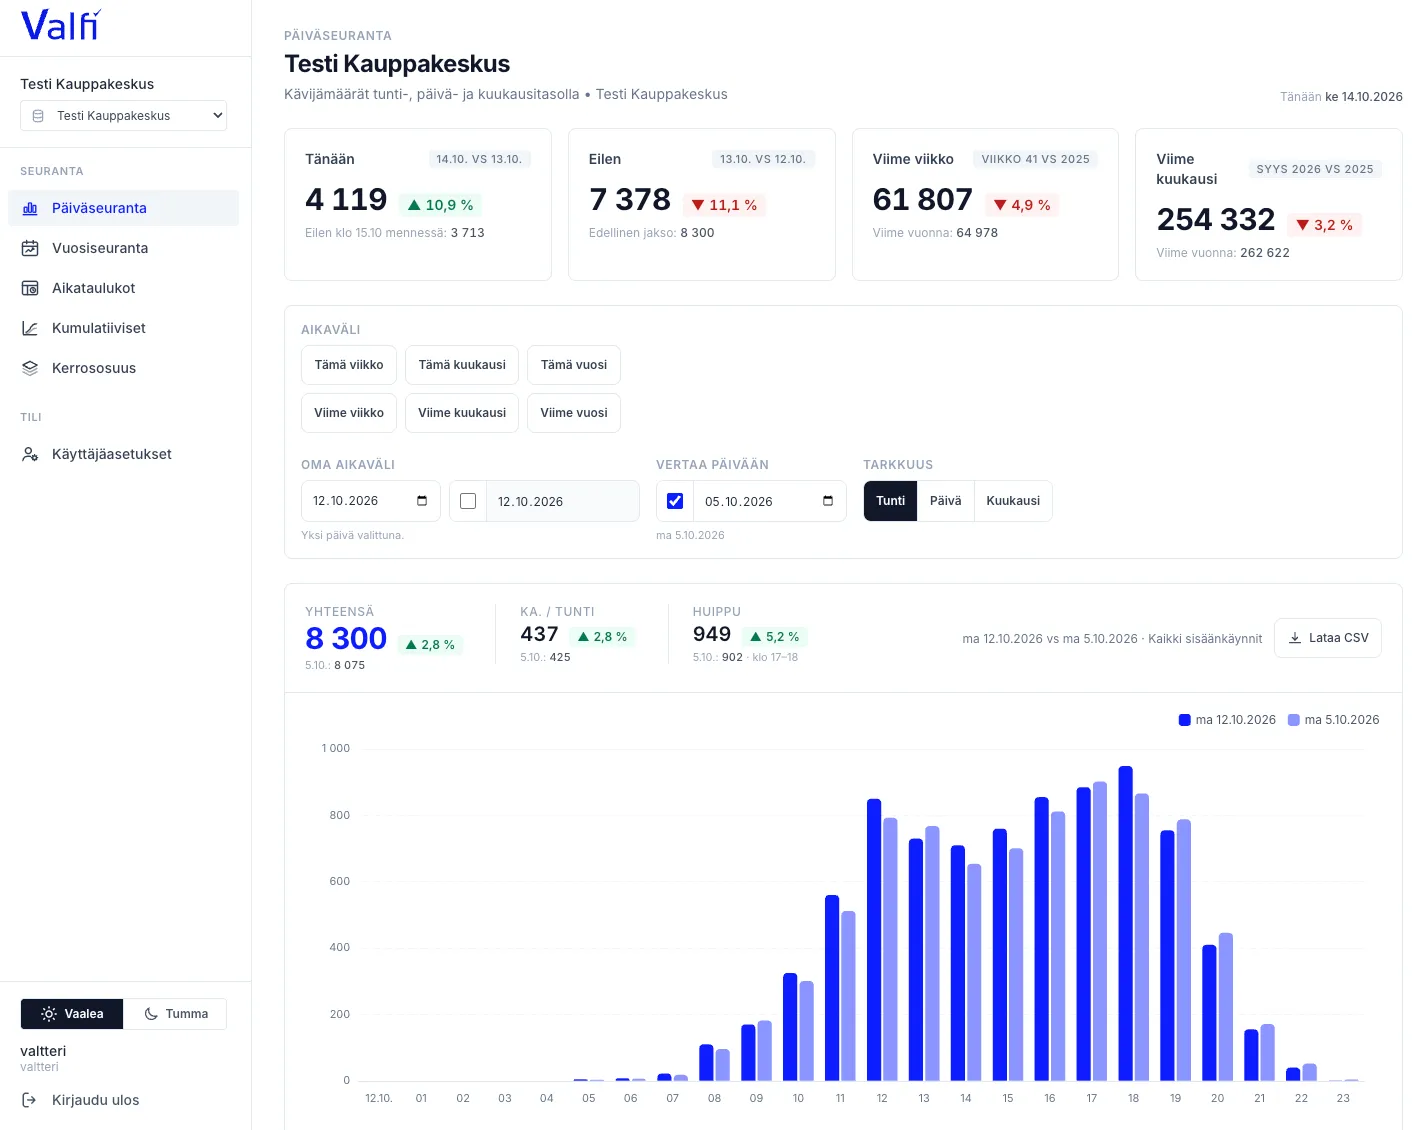Download data with Lataa CSV
This screenshot has height=1130, width=1423.
click(x=1328, y=638)
